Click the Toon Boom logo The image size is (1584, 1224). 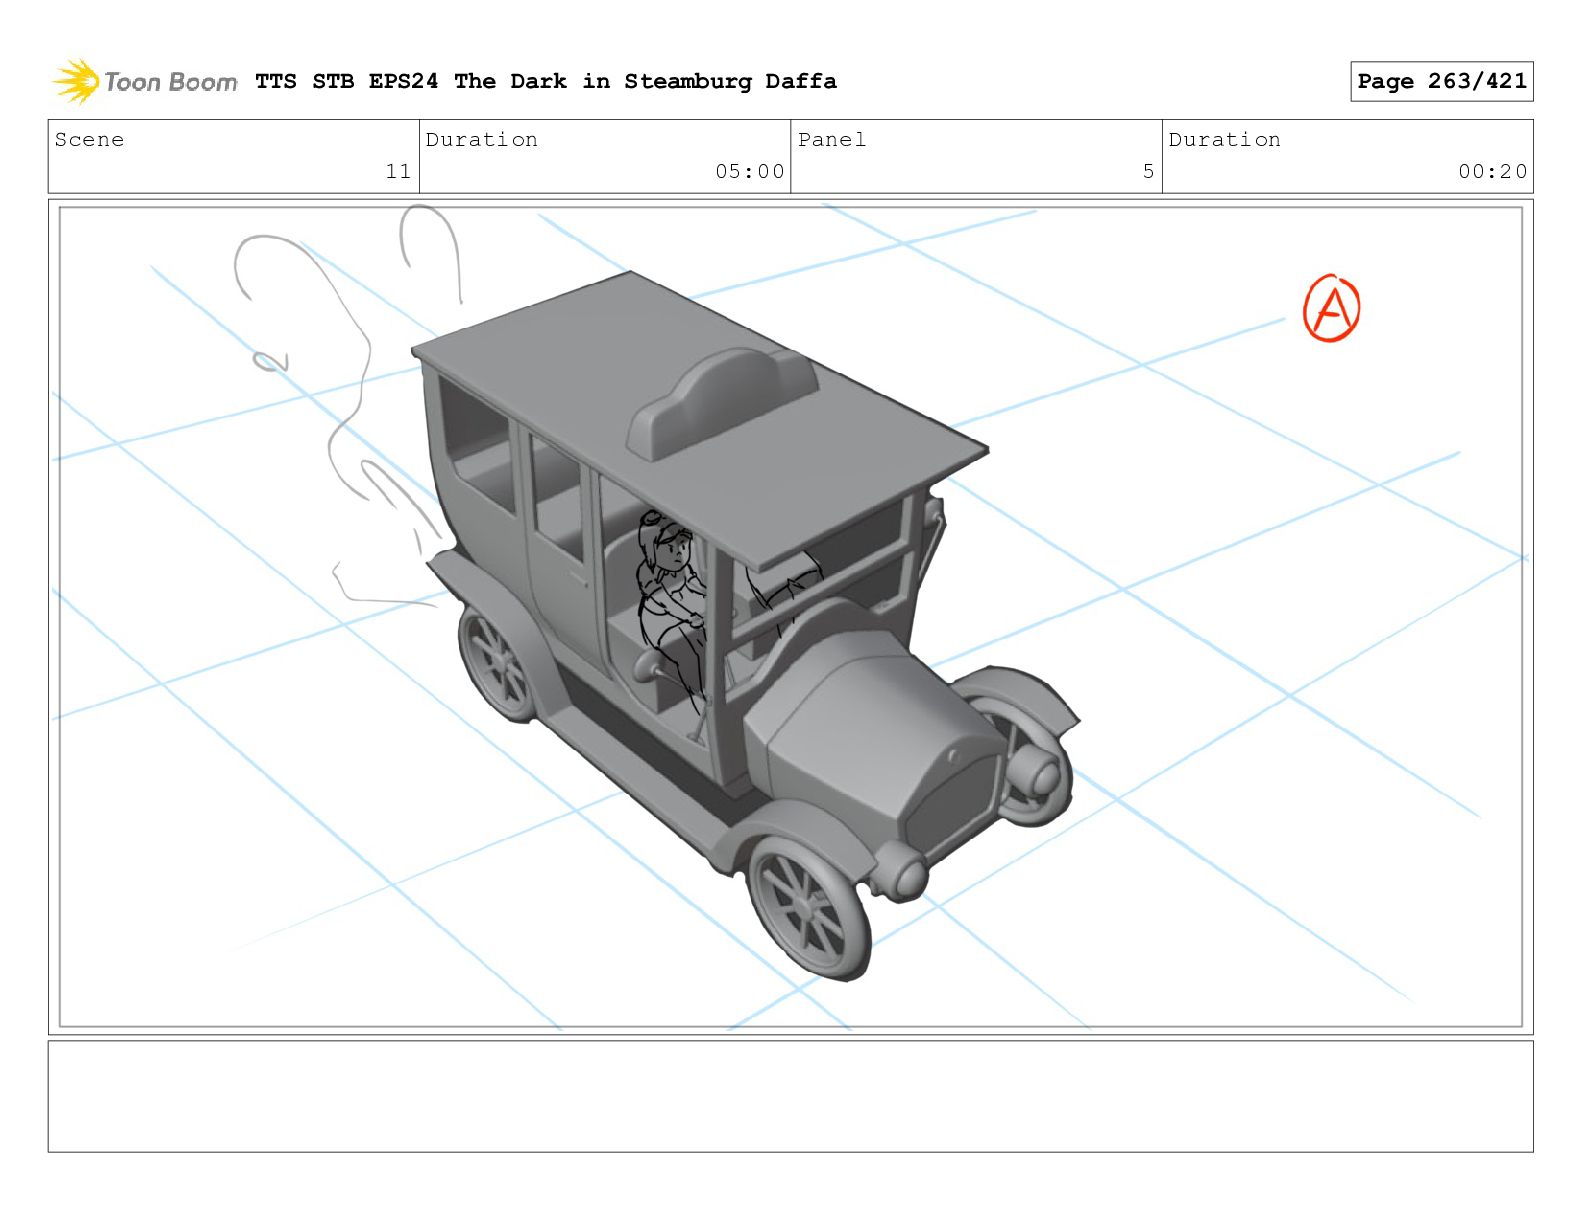click(145, 81)
